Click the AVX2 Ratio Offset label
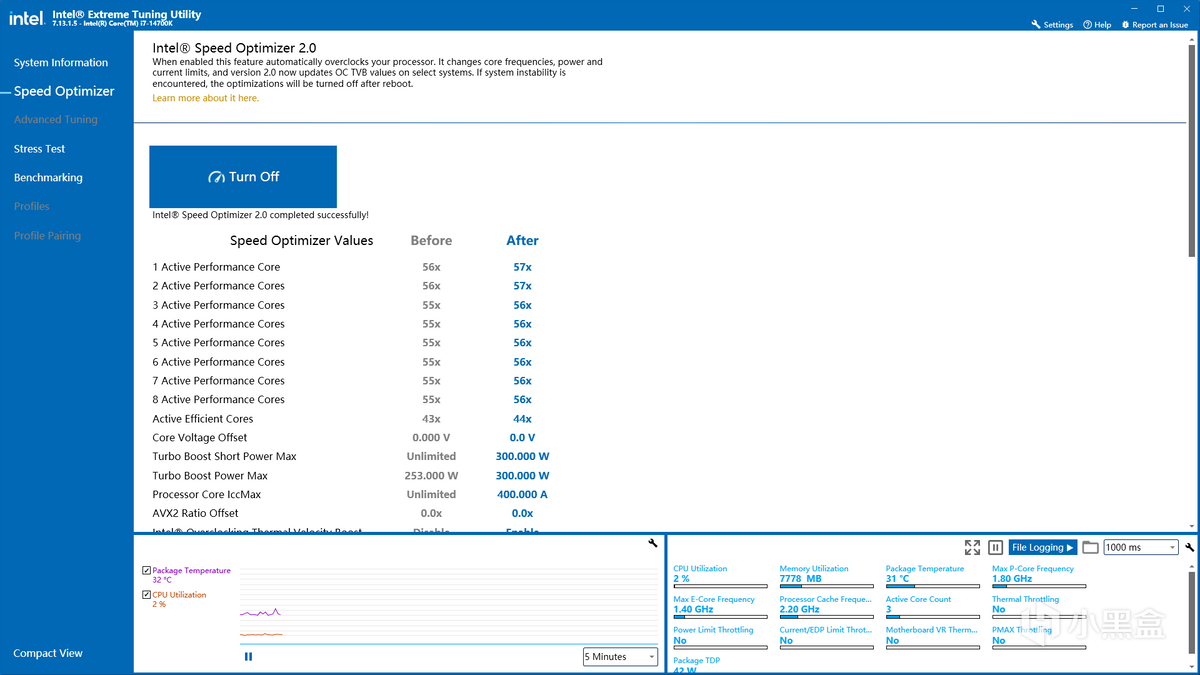The height and width of the screenshot is (675, 1200). 195,513
